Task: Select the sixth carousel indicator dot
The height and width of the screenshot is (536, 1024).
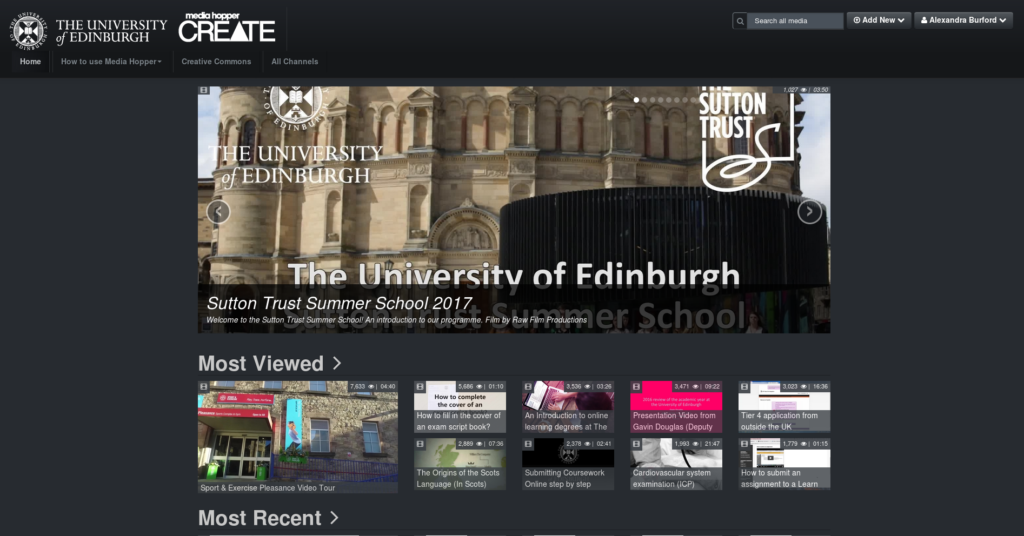Action: pyautogui.click(x=677, y=100)
